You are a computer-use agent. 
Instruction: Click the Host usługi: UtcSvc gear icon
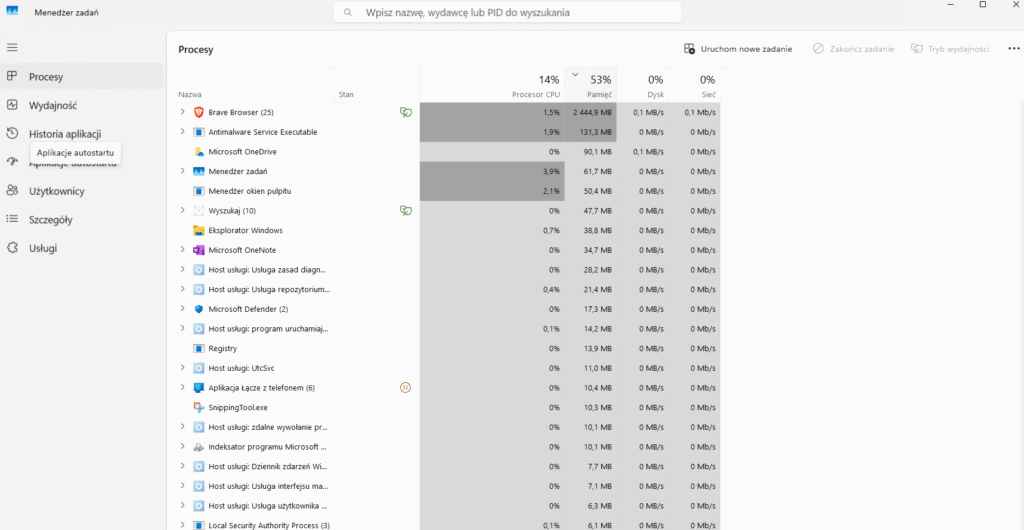[199, 368]
